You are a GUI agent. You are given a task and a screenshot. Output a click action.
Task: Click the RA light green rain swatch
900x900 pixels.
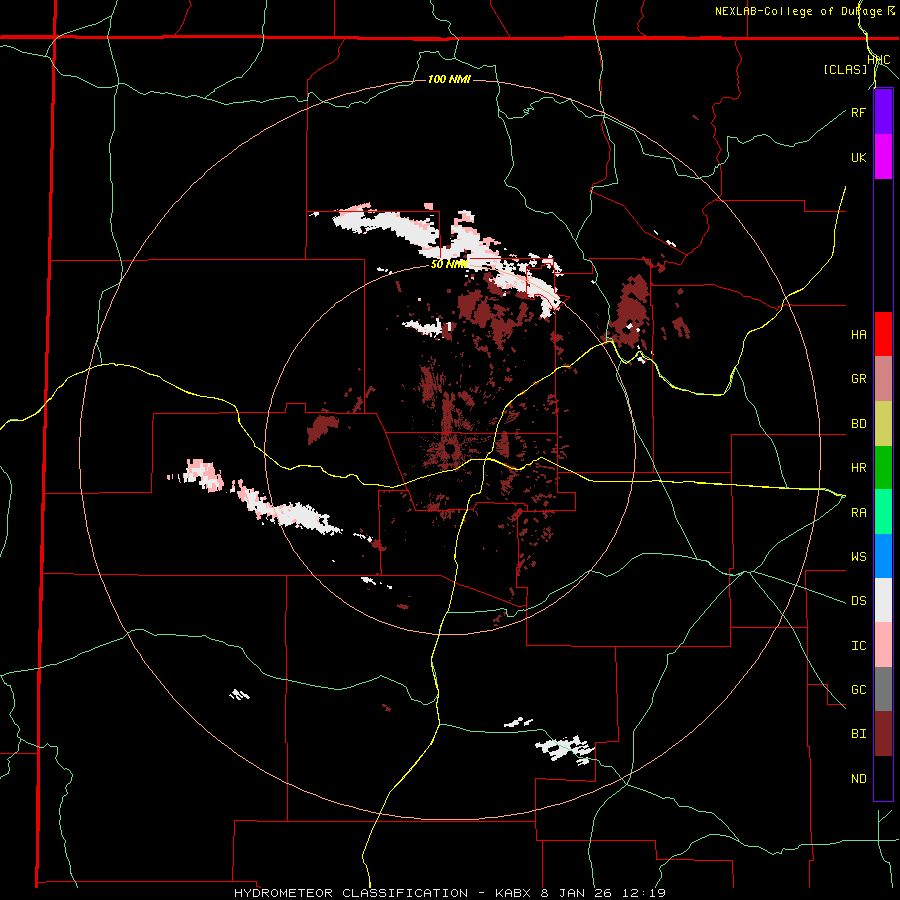[883, 512]
